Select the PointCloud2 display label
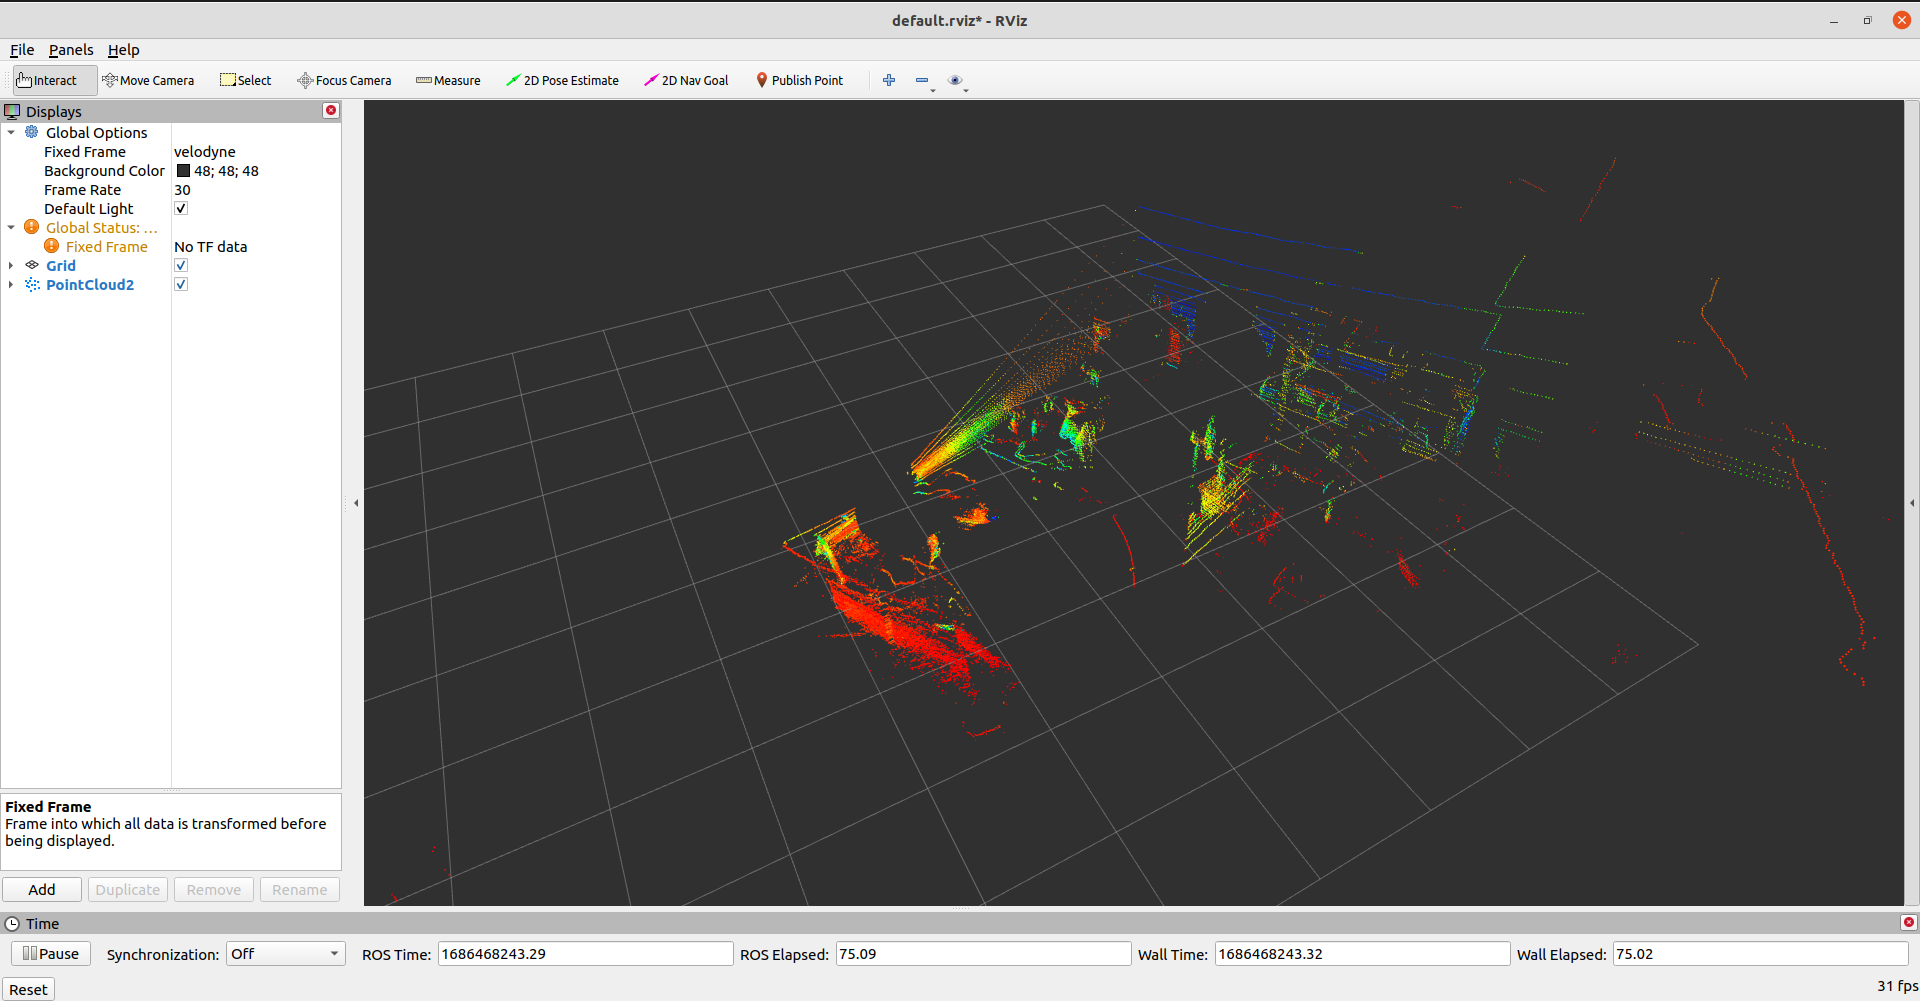The image size is (1920, 1001). tap(90, 285)
